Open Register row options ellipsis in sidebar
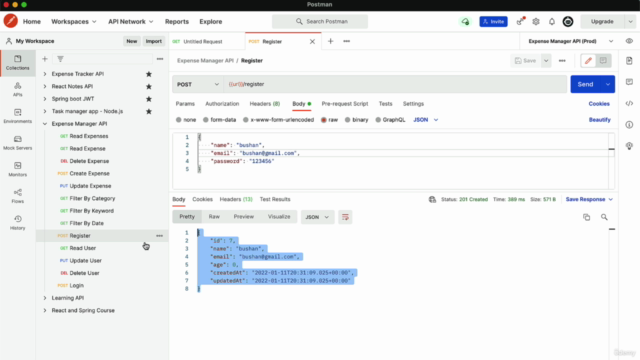The image size is (640, 360). (x=159, y=236)
